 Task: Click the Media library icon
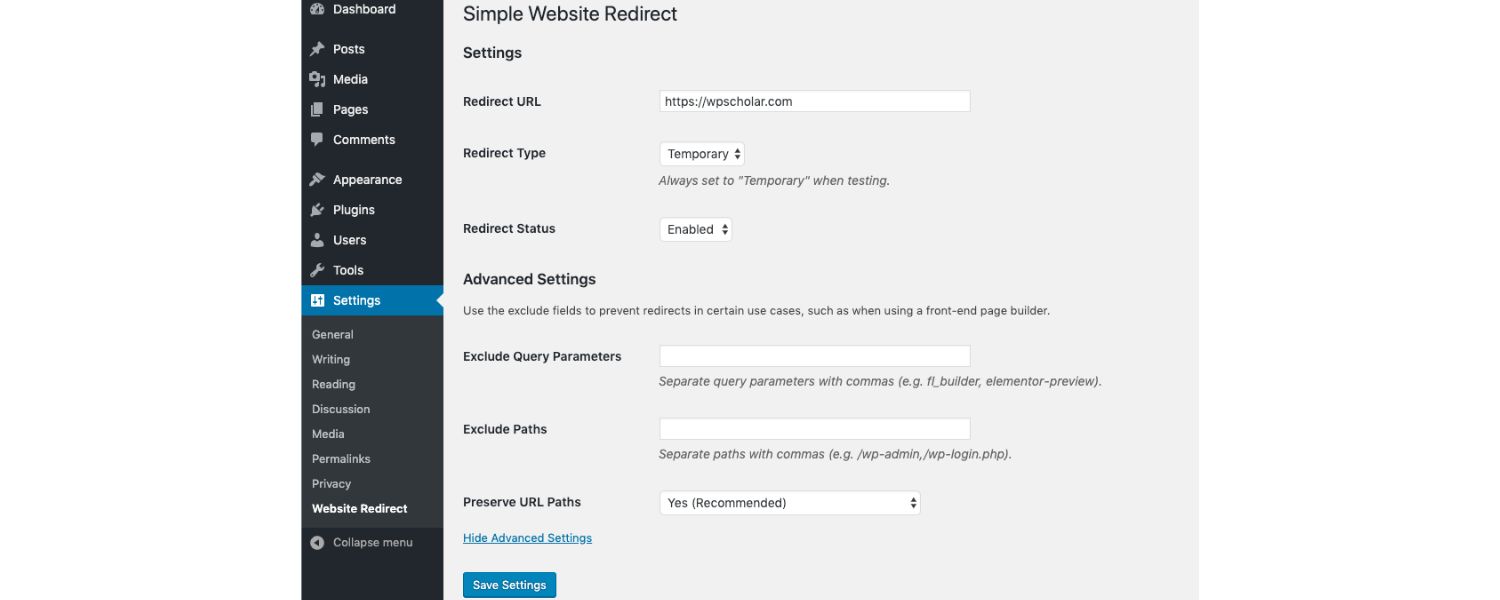[x=317, y=79]
